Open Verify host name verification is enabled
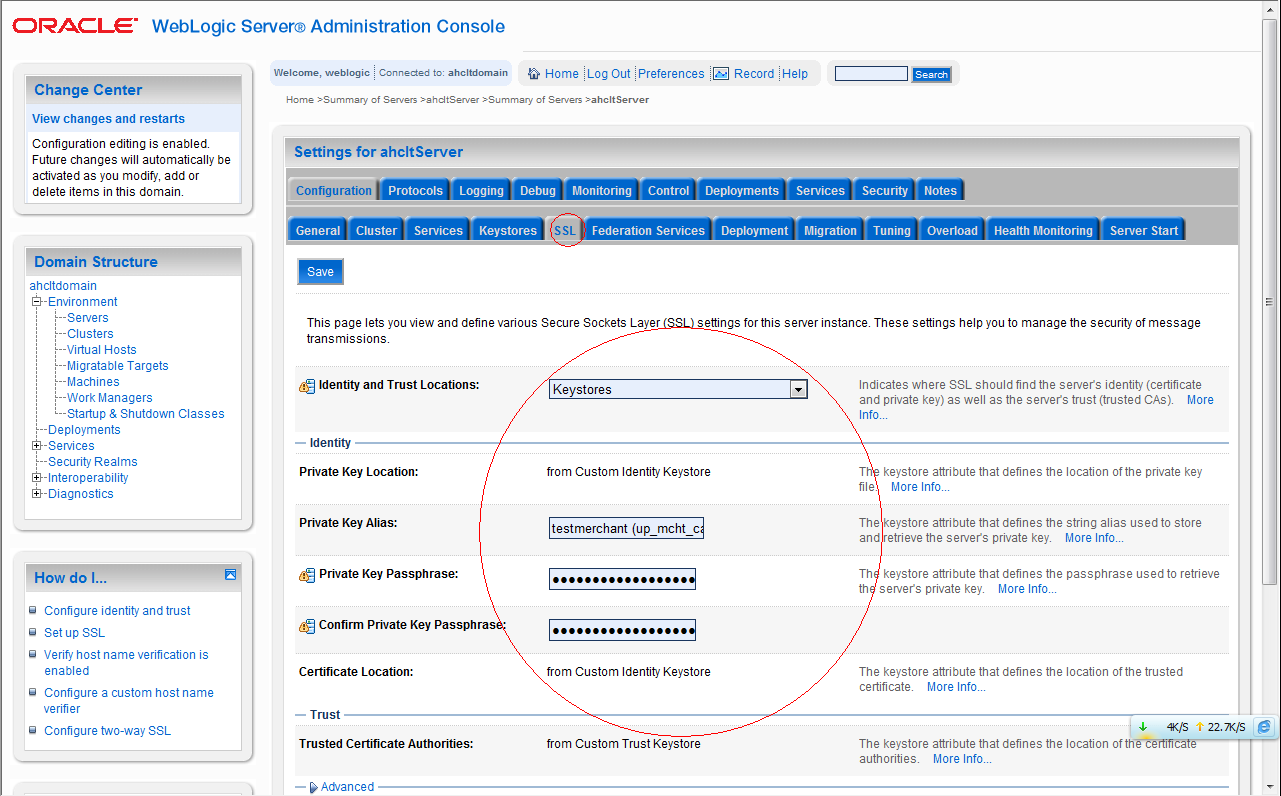The width and height of the screenshot is (1281, 796). tap(126, 663)
